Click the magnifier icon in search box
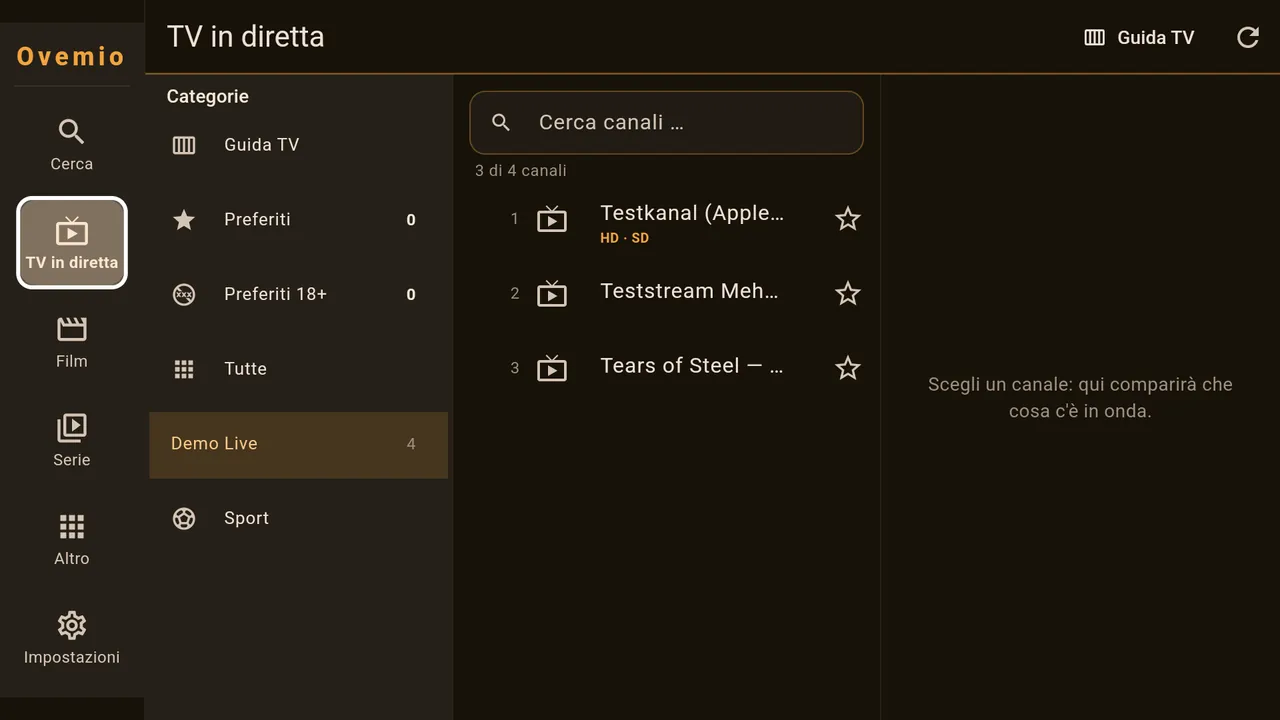This screenshot has width=1280, height=720. click(x=501, y=123)
